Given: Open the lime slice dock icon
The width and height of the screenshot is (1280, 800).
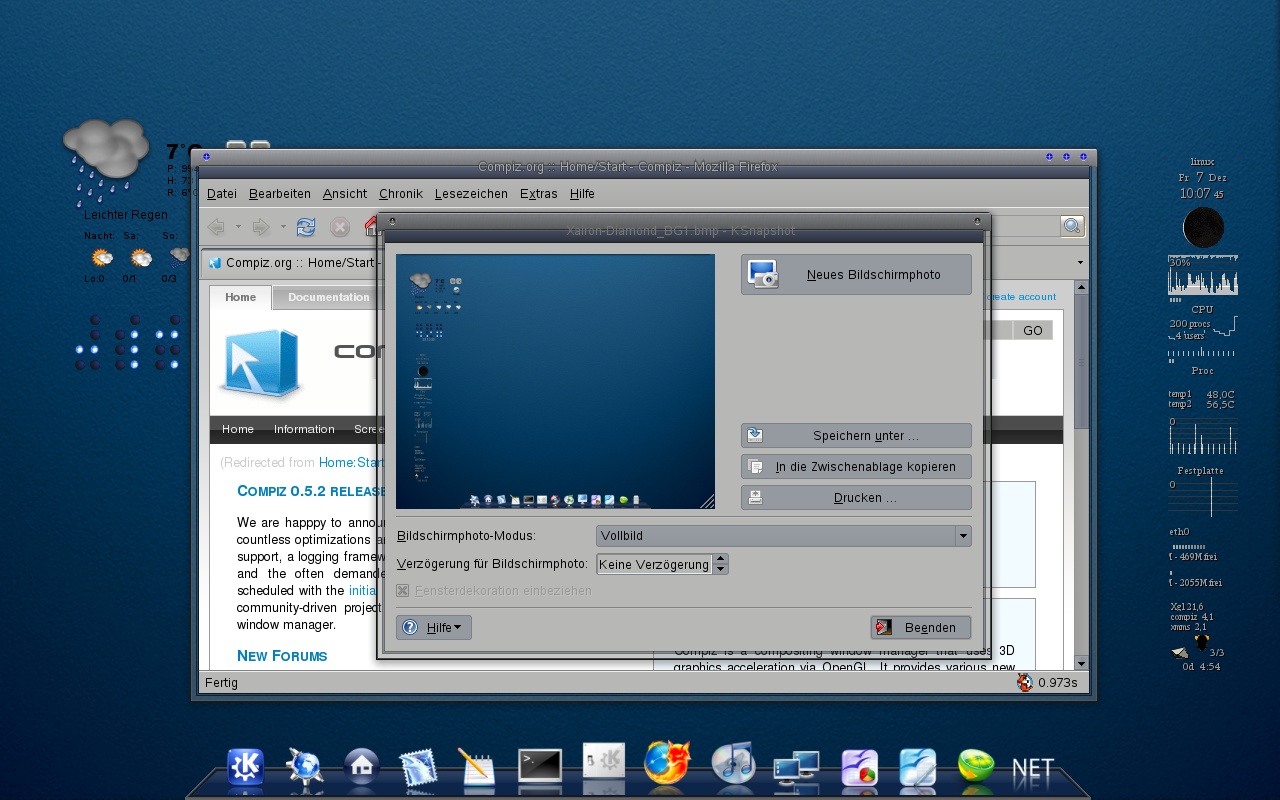Looking at the screenshot, I should coord(975,766).
